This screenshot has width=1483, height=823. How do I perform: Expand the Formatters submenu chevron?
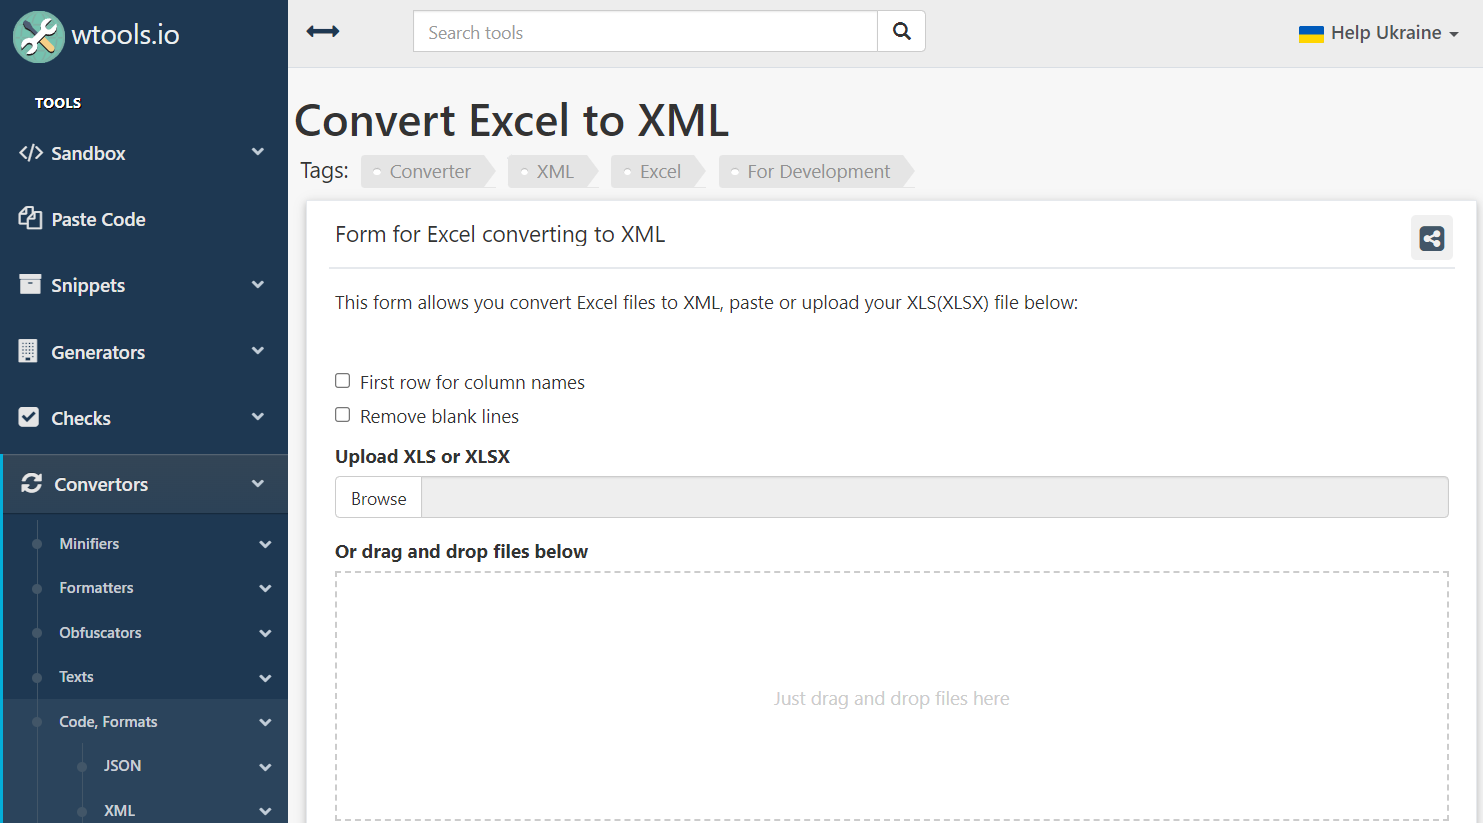pos(265,588)
